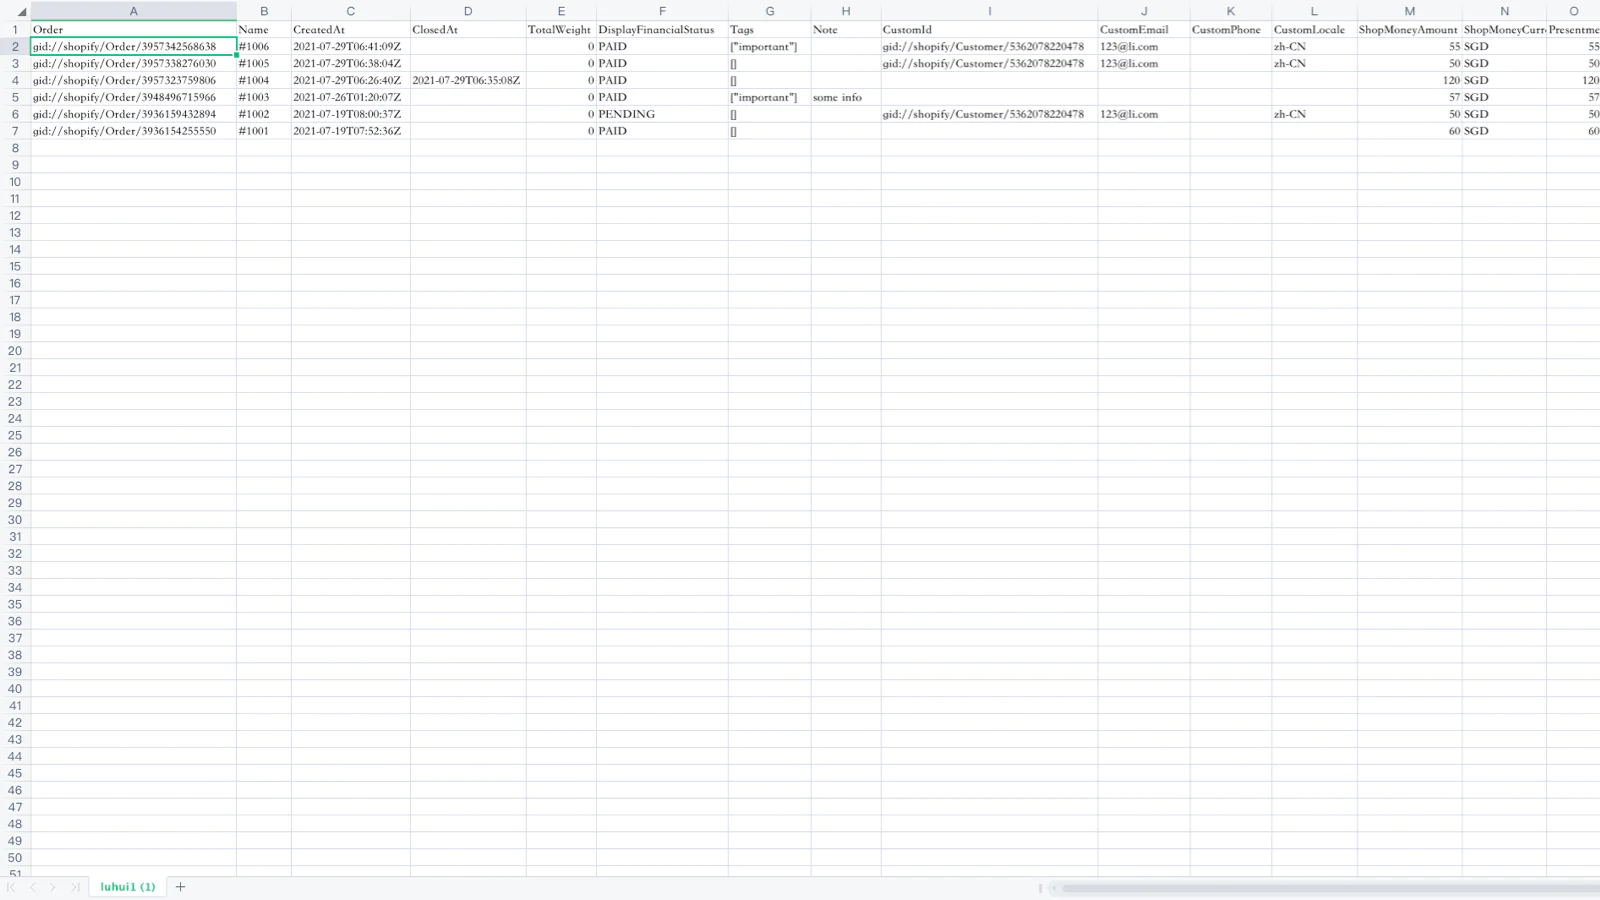
Task: Select row 25 header
Action: 15,435
